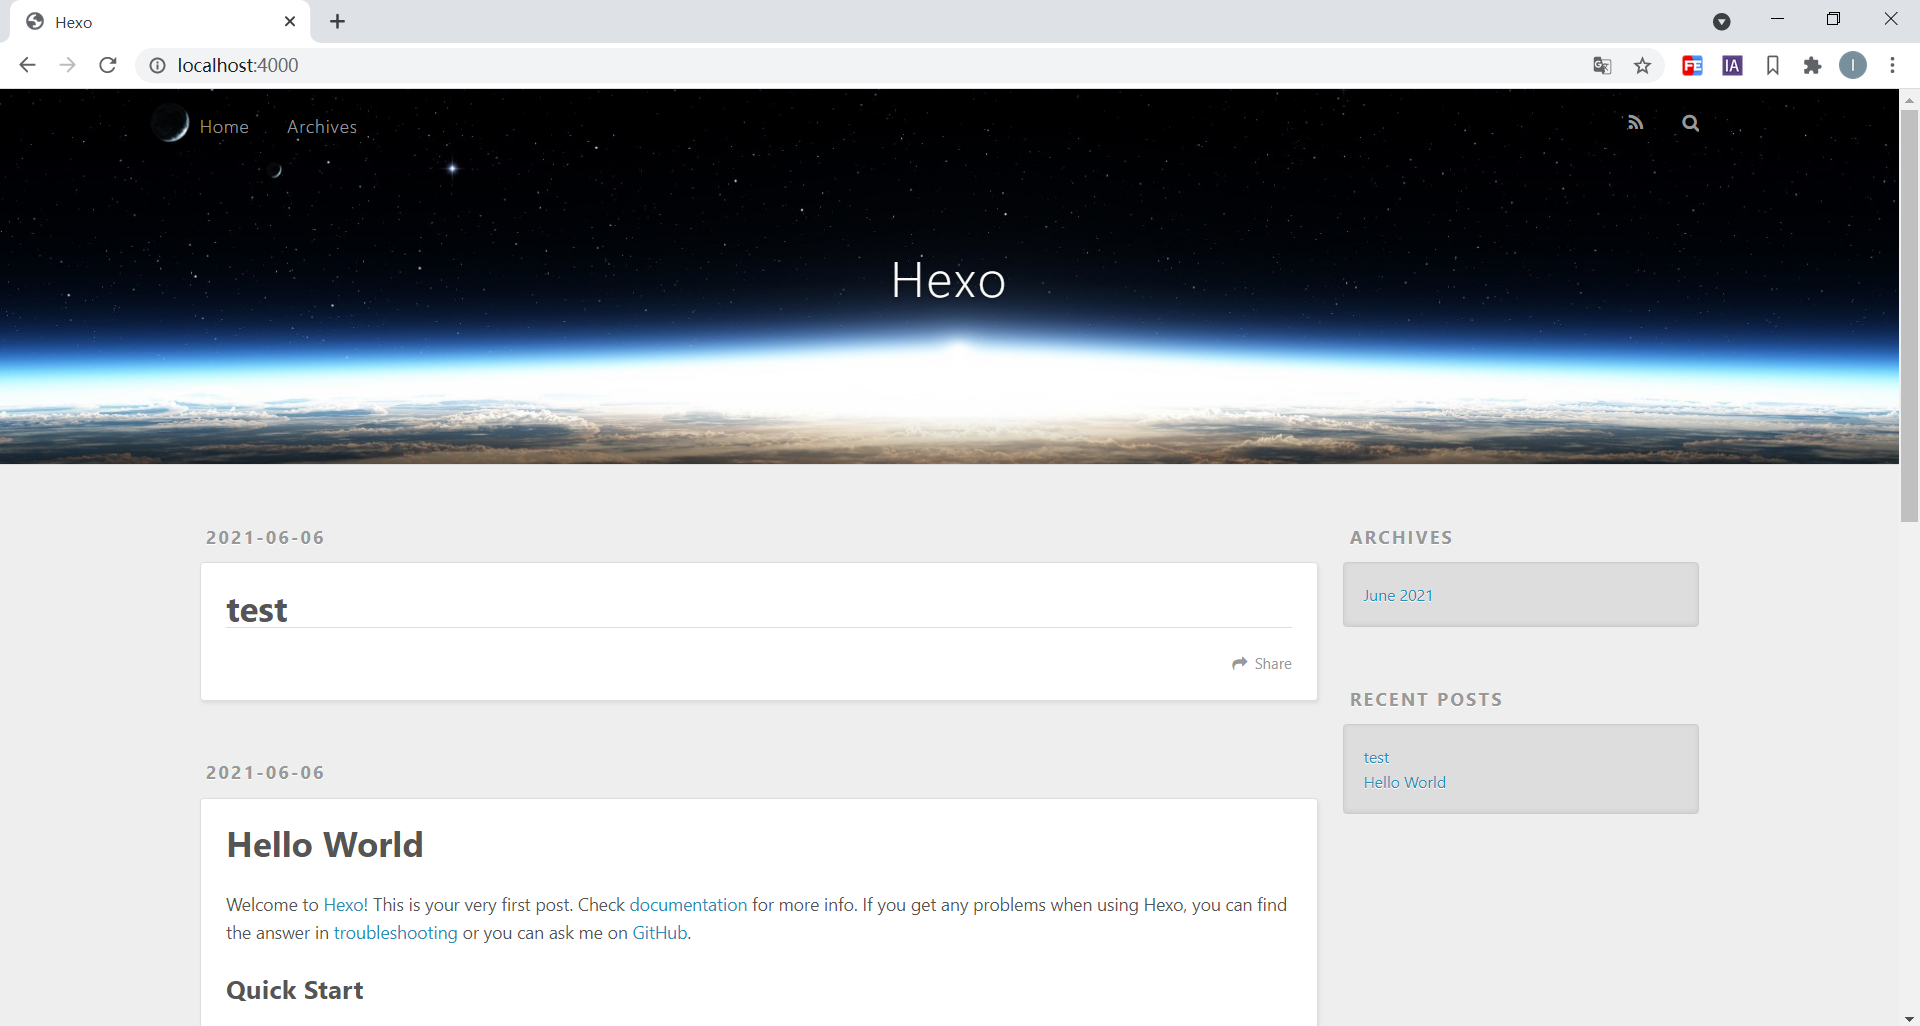Click the Share text on the test post
The width and height of the screenshot is (1920, 1026).
click(x=1273, y=663)
